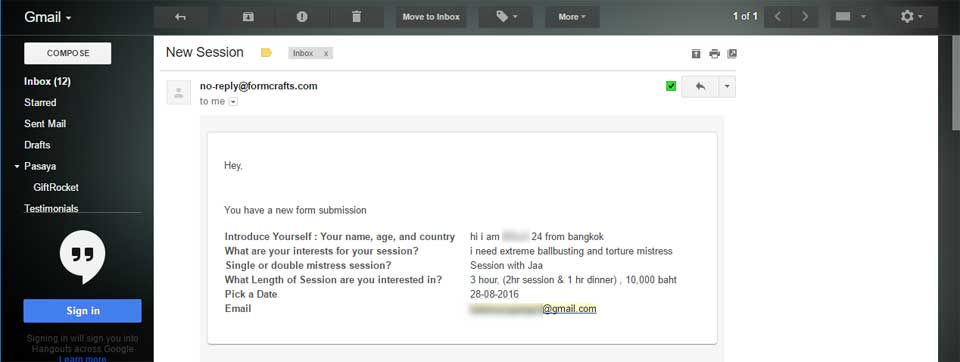Open the reply options dropdown arrow
The image size is (960, 362).
click(727, 87)
